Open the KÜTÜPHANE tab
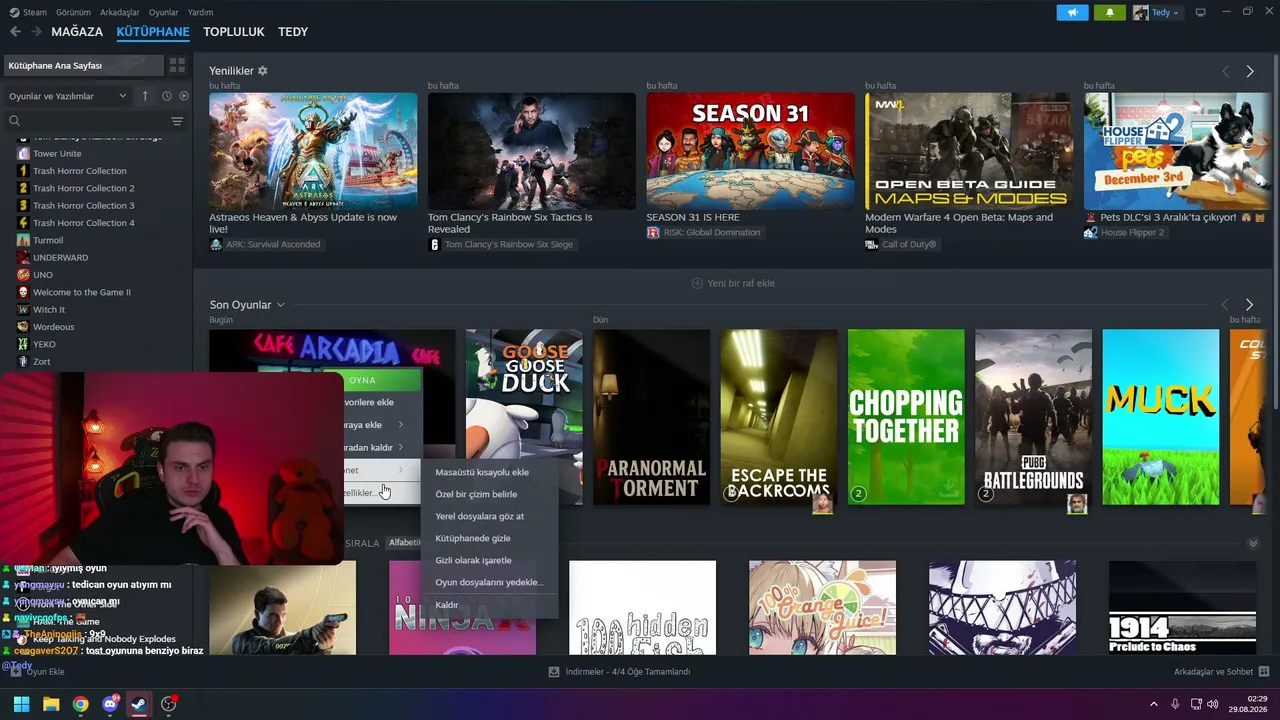The image size is (1280, 720). (153, 32)
